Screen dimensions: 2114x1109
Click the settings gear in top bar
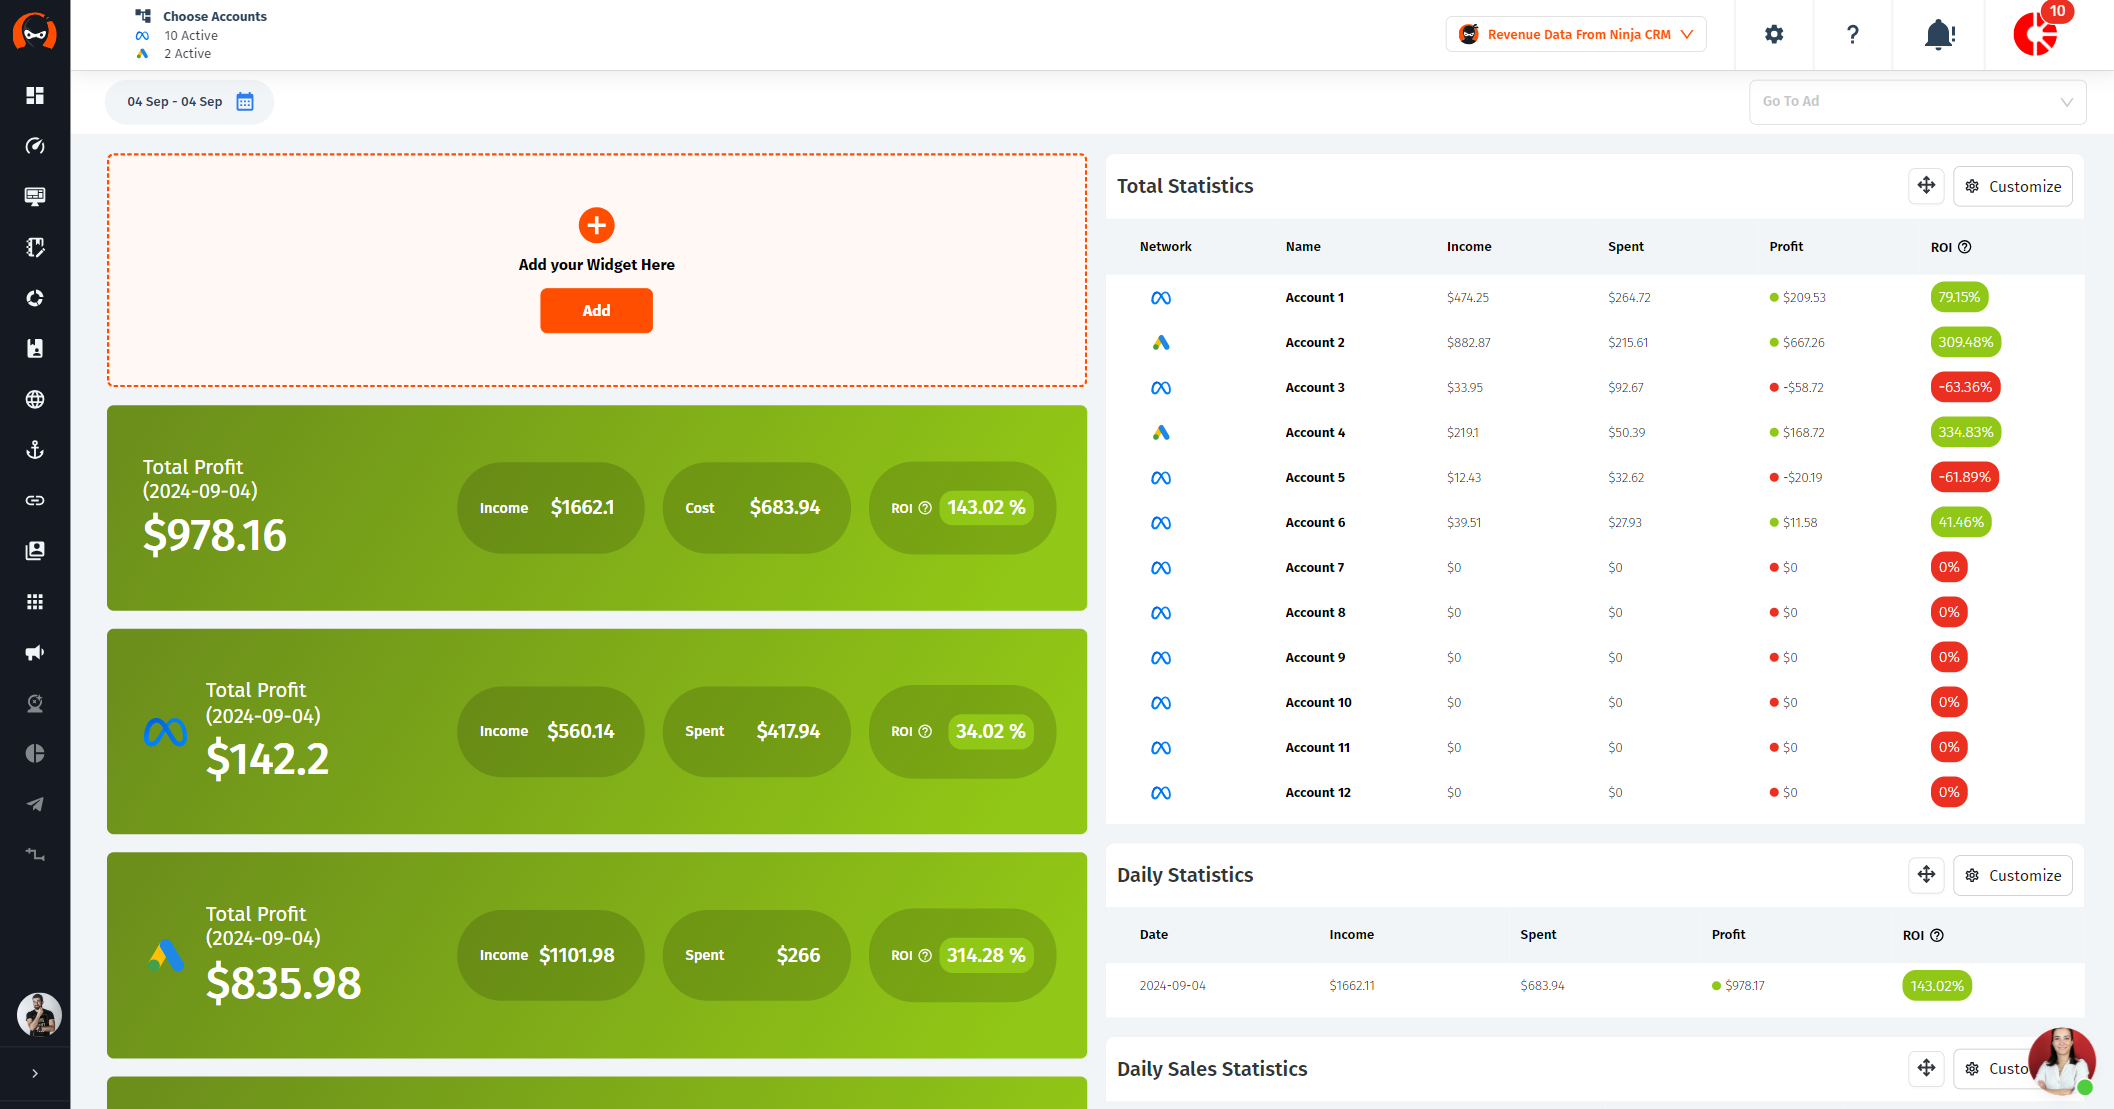click(1774, 35)
